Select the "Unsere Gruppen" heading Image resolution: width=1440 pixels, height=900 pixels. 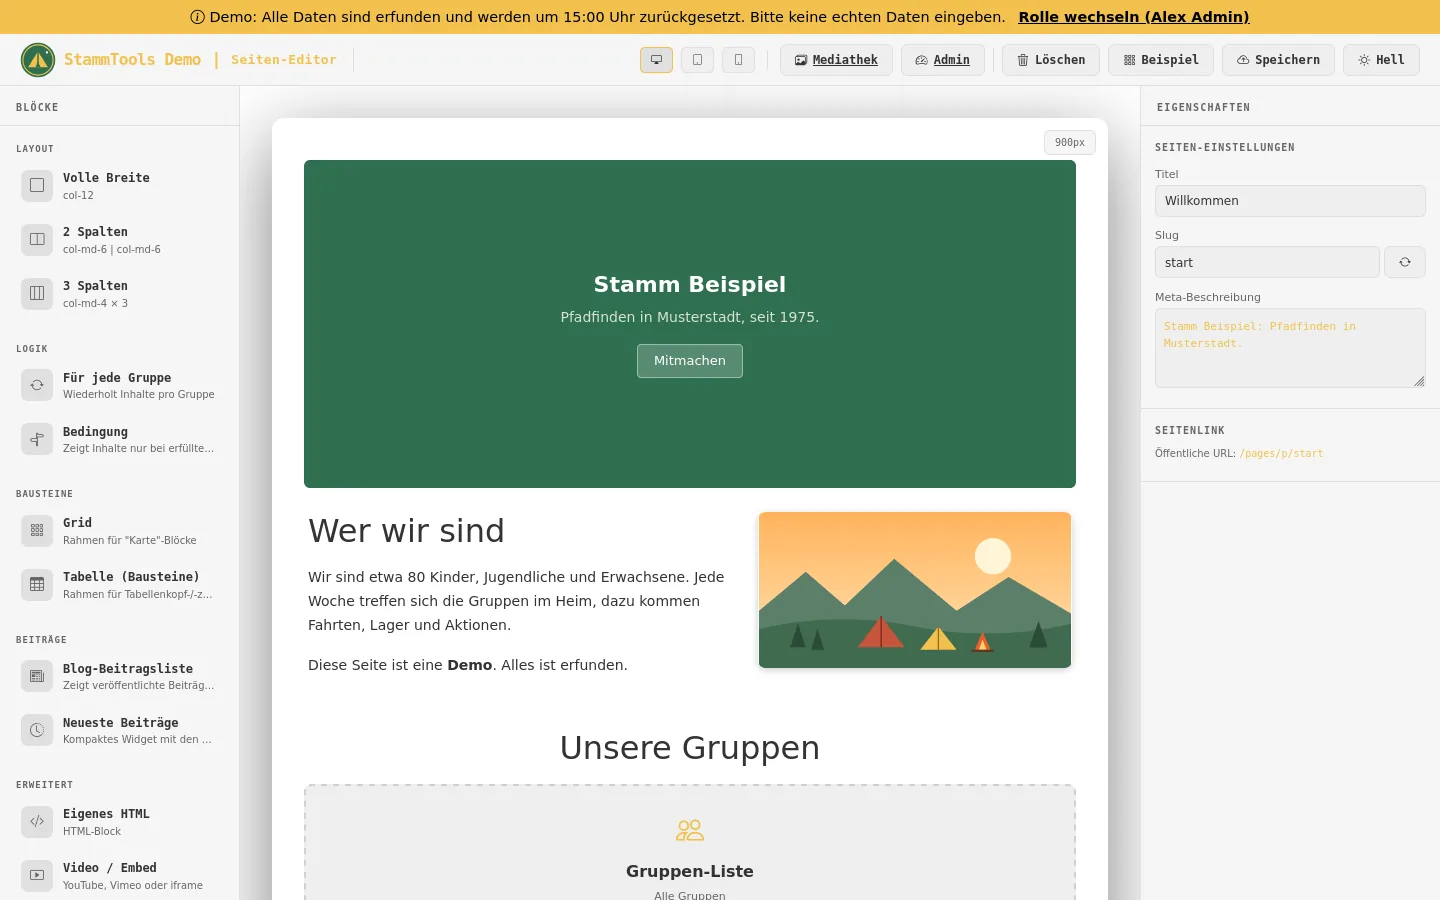pyautogui.click(x=690, y=748)
